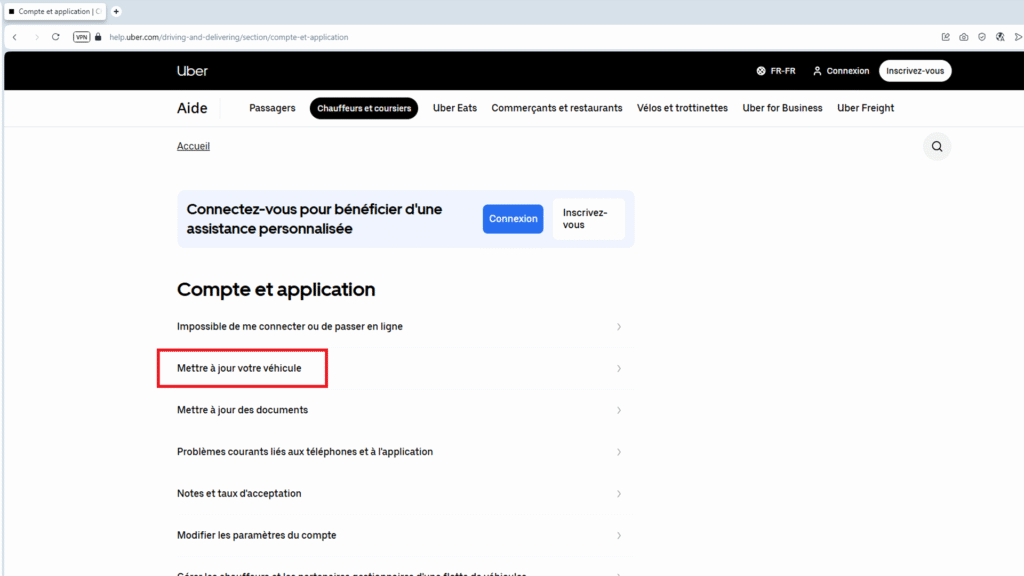
Task: Open Notes et taux d'acceptation topic
Action: point(400,494)
